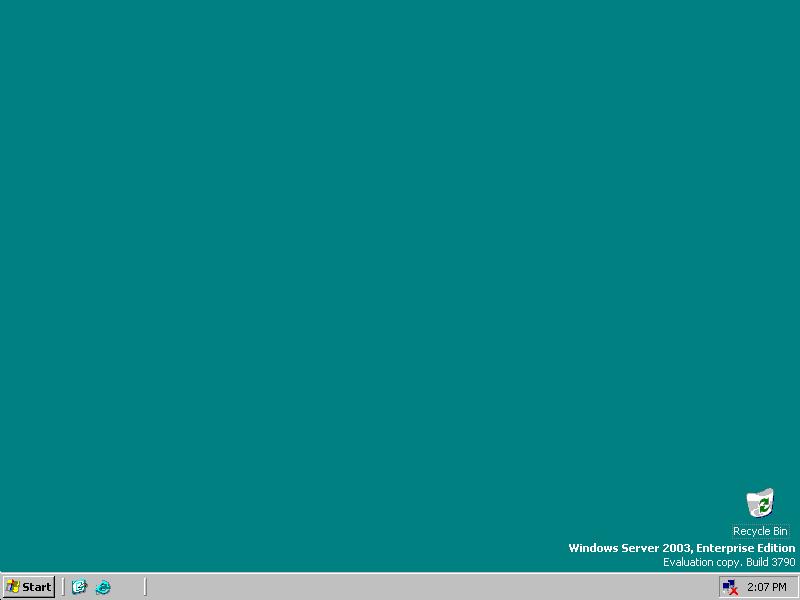The height and width of the screenshot is (600, 800).
Task: Click the disconnected network tray icon
Action: point(730,587)
